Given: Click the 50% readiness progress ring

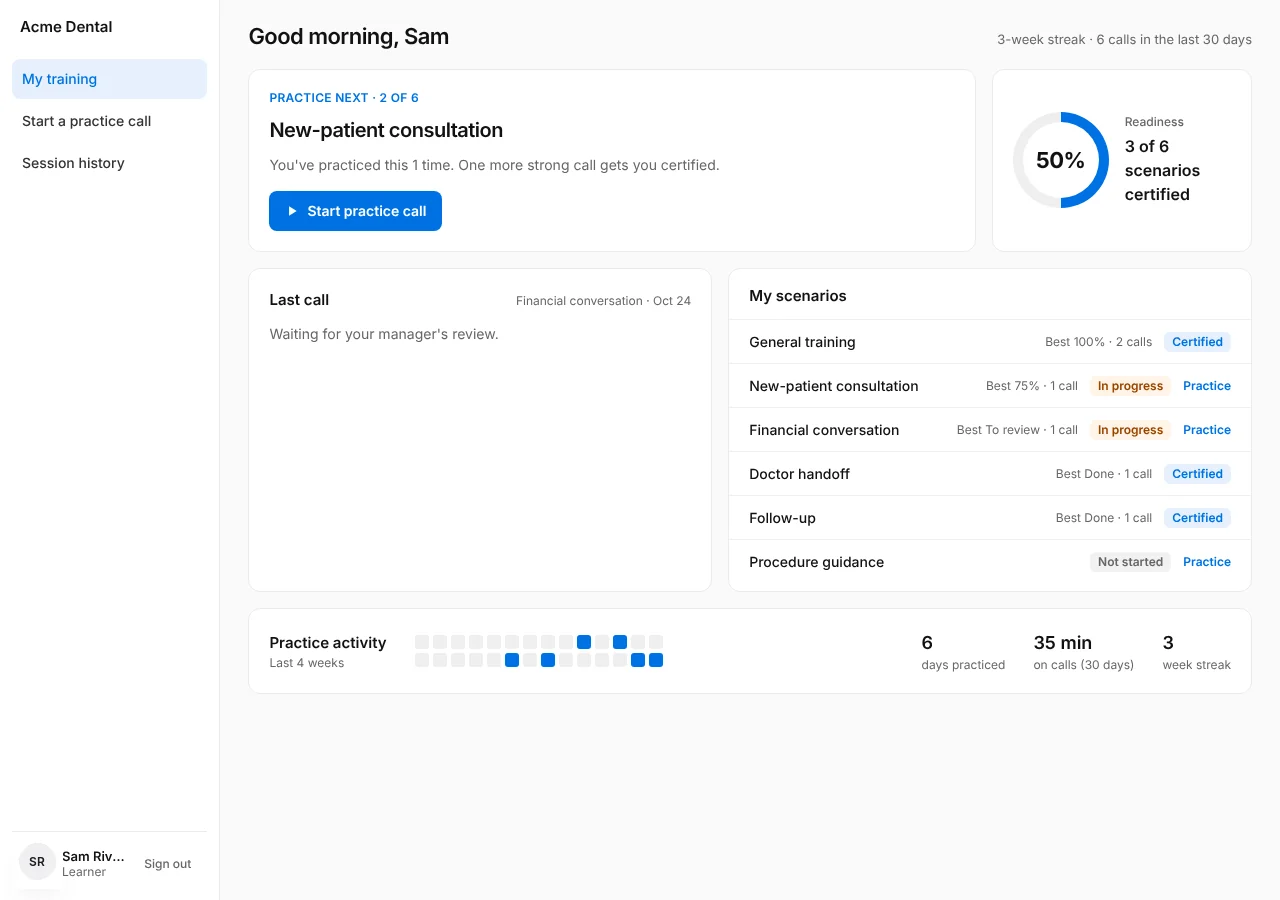Looking at the screenshot, I should pyautogui.click(x=1060, y=160).
